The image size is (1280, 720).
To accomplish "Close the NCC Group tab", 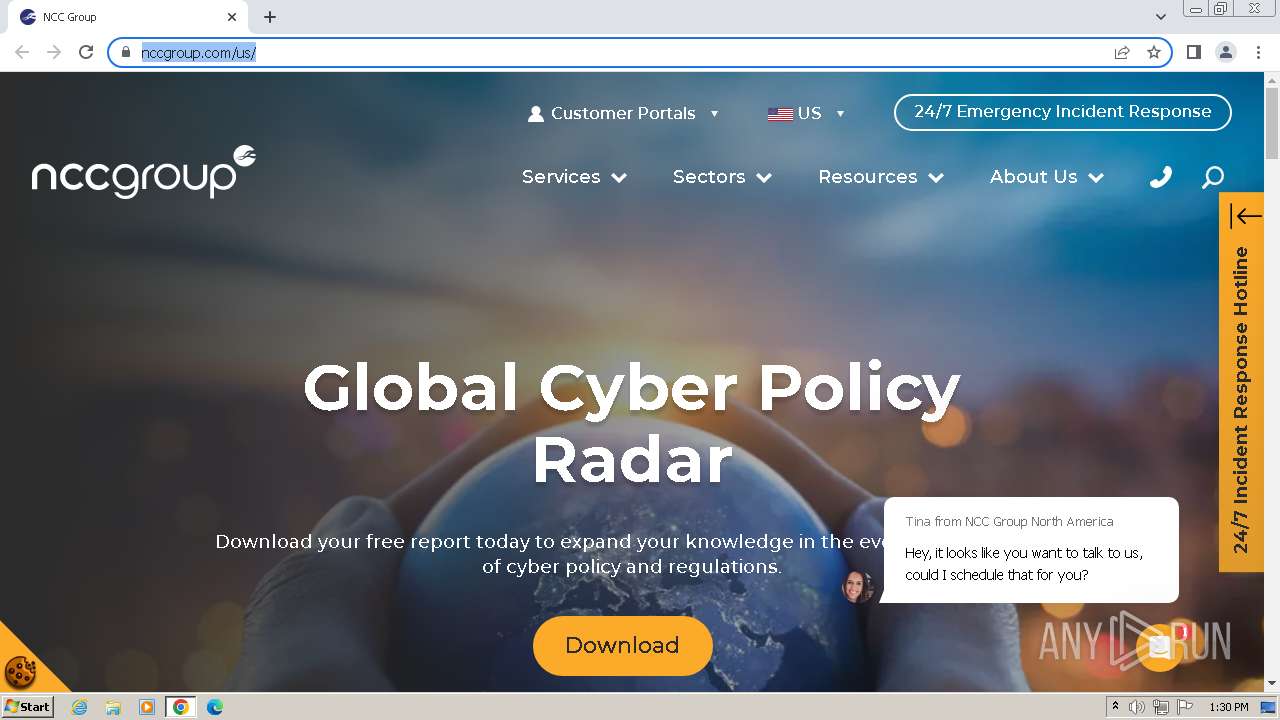I will (232, 17).
